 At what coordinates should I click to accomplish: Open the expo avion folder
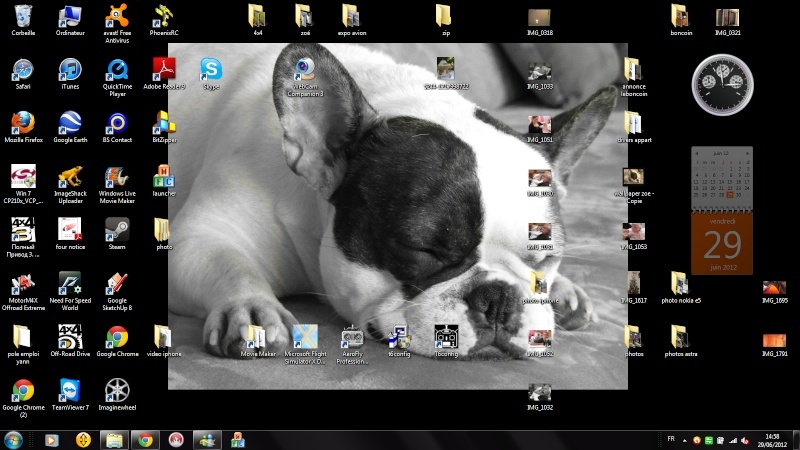pyautogui.click(x=352, y=20)
